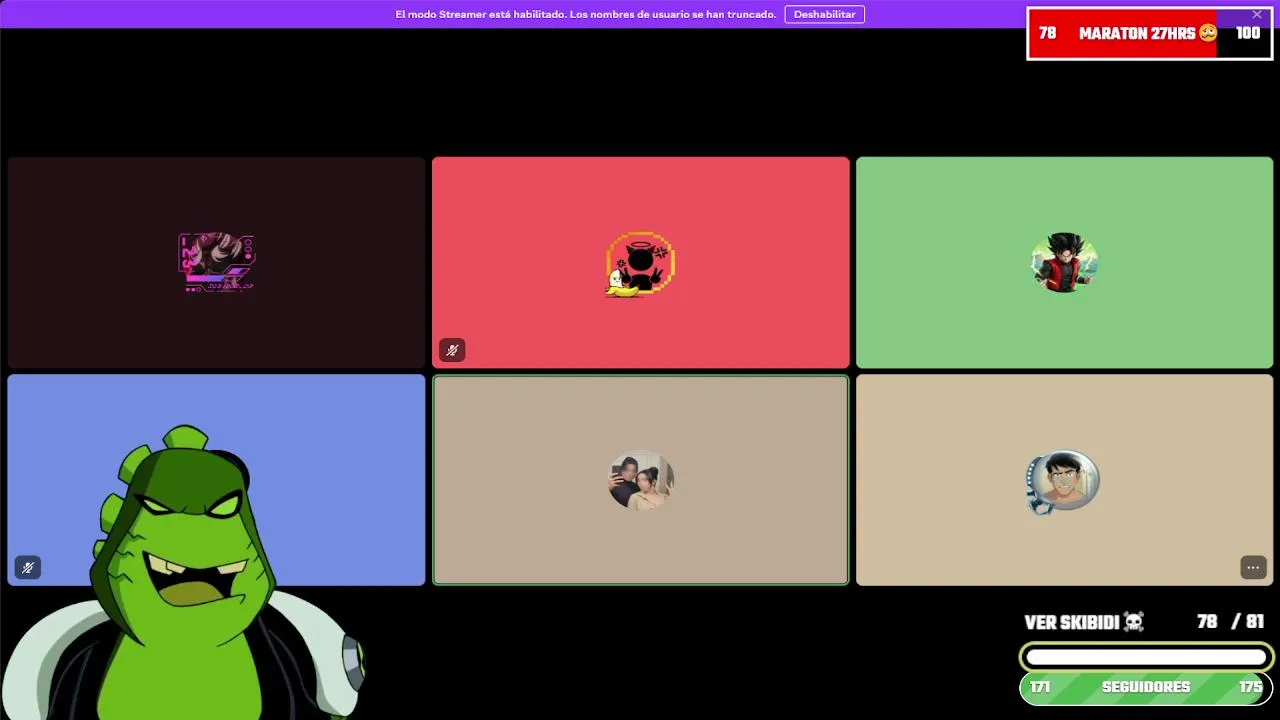
Task: Open the three-dots menu on bottom-right tile
Action: (x=1253, y=567)
